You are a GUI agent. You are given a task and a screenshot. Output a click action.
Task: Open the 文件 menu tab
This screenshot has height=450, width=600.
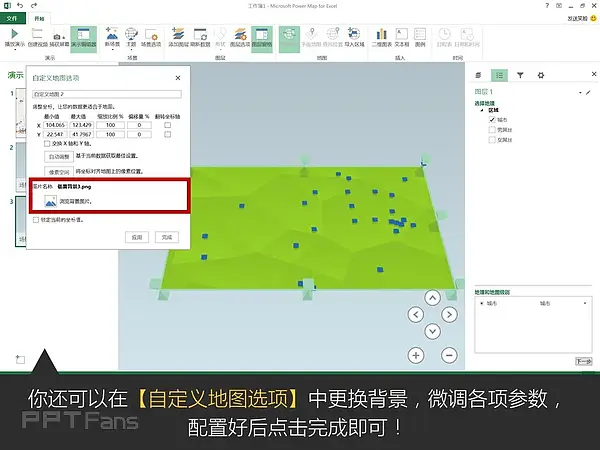coord(12,18)
